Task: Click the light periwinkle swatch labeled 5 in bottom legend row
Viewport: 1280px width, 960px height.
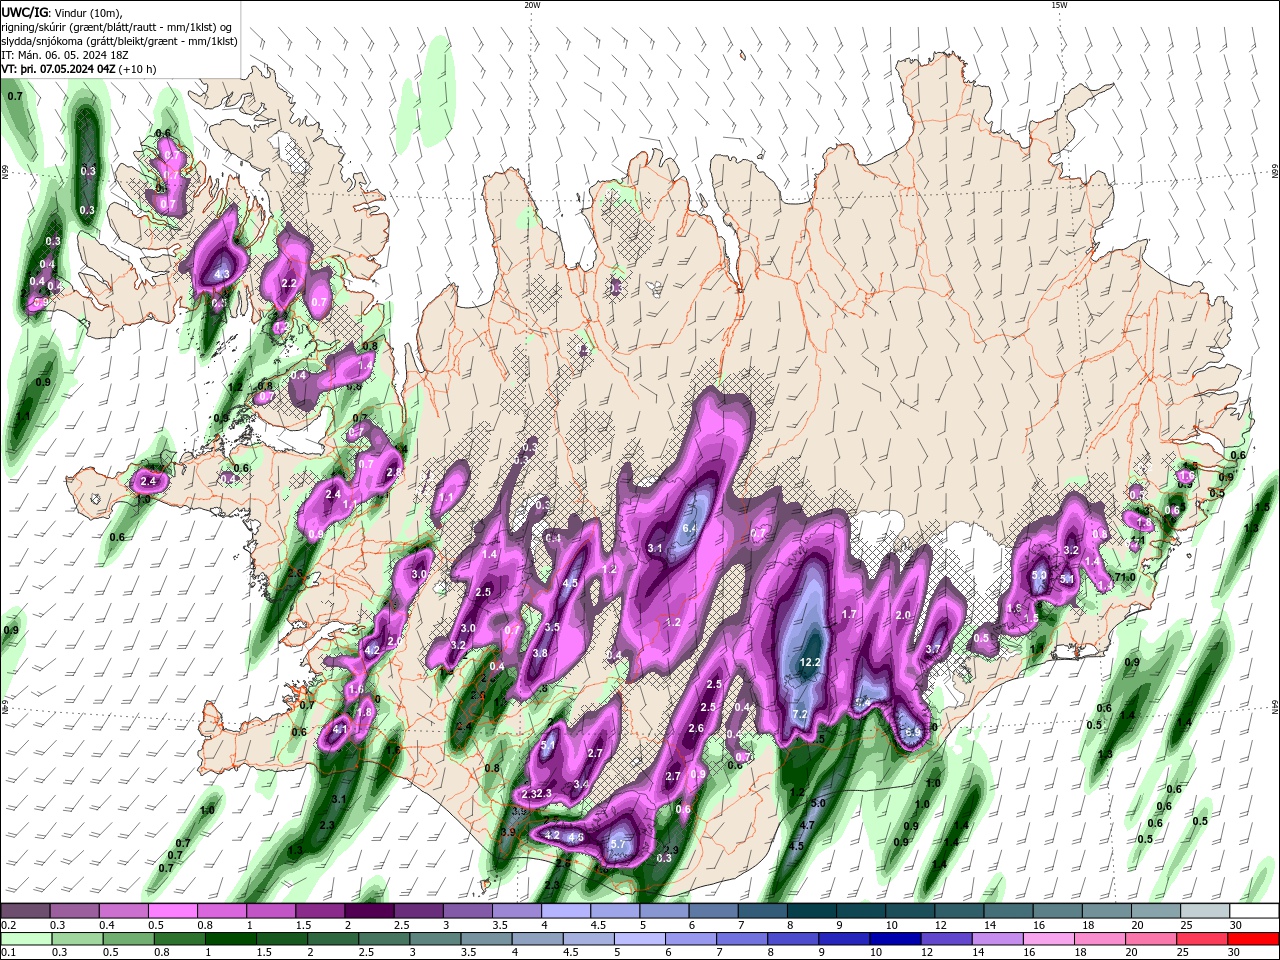Action: point(640,941)
